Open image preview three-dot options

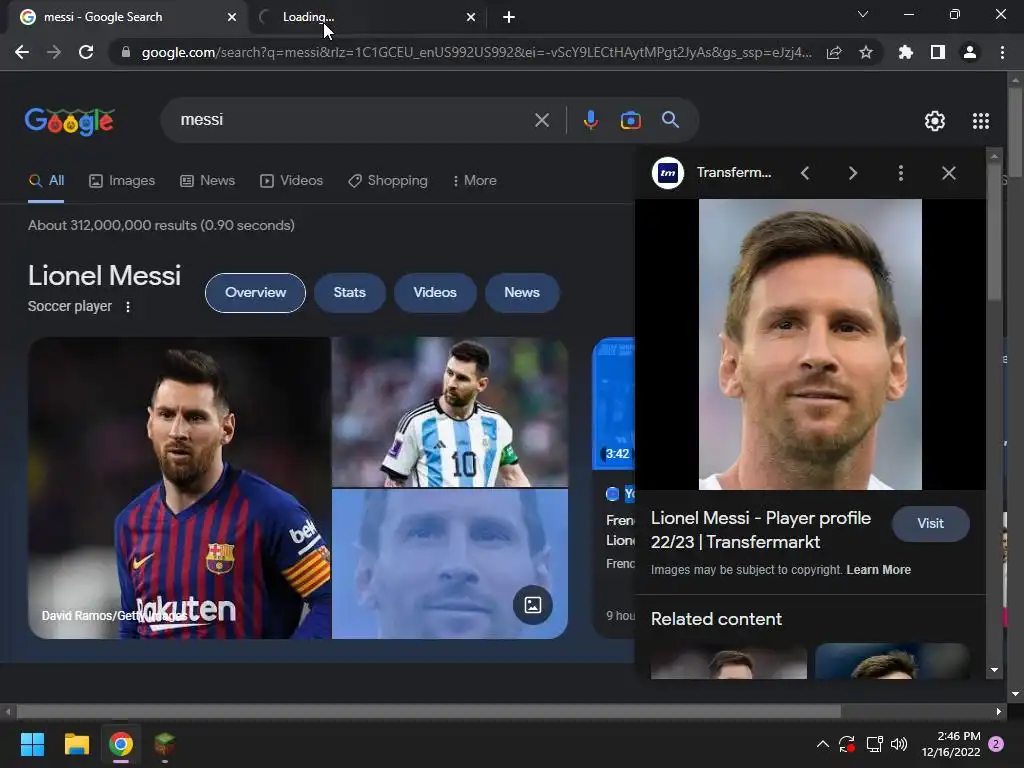pyautogui.click(x=901, y=173)
